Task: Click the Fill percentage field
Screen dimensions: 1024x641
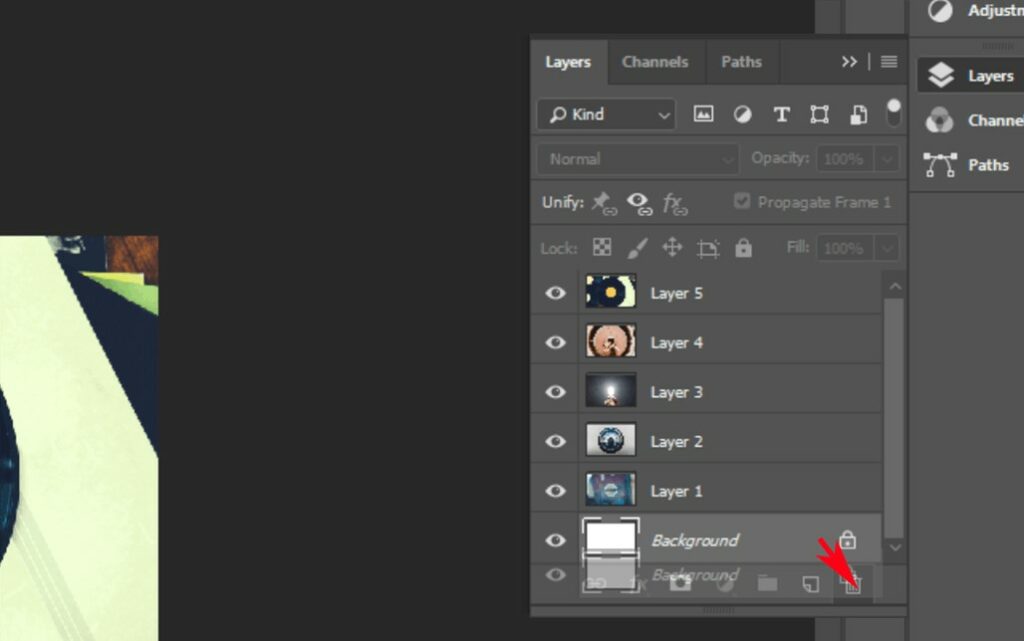Action: 844,248
